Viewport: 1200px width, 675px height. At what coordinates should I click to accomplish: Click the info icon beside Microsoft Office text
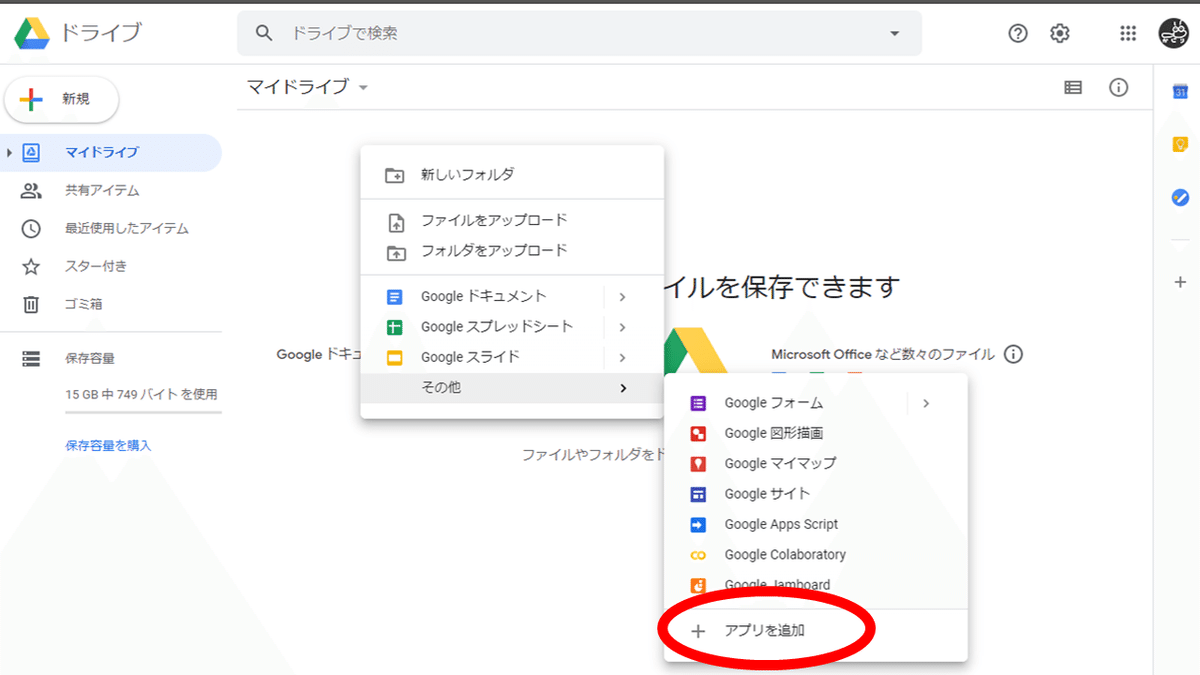point(1013,354)
